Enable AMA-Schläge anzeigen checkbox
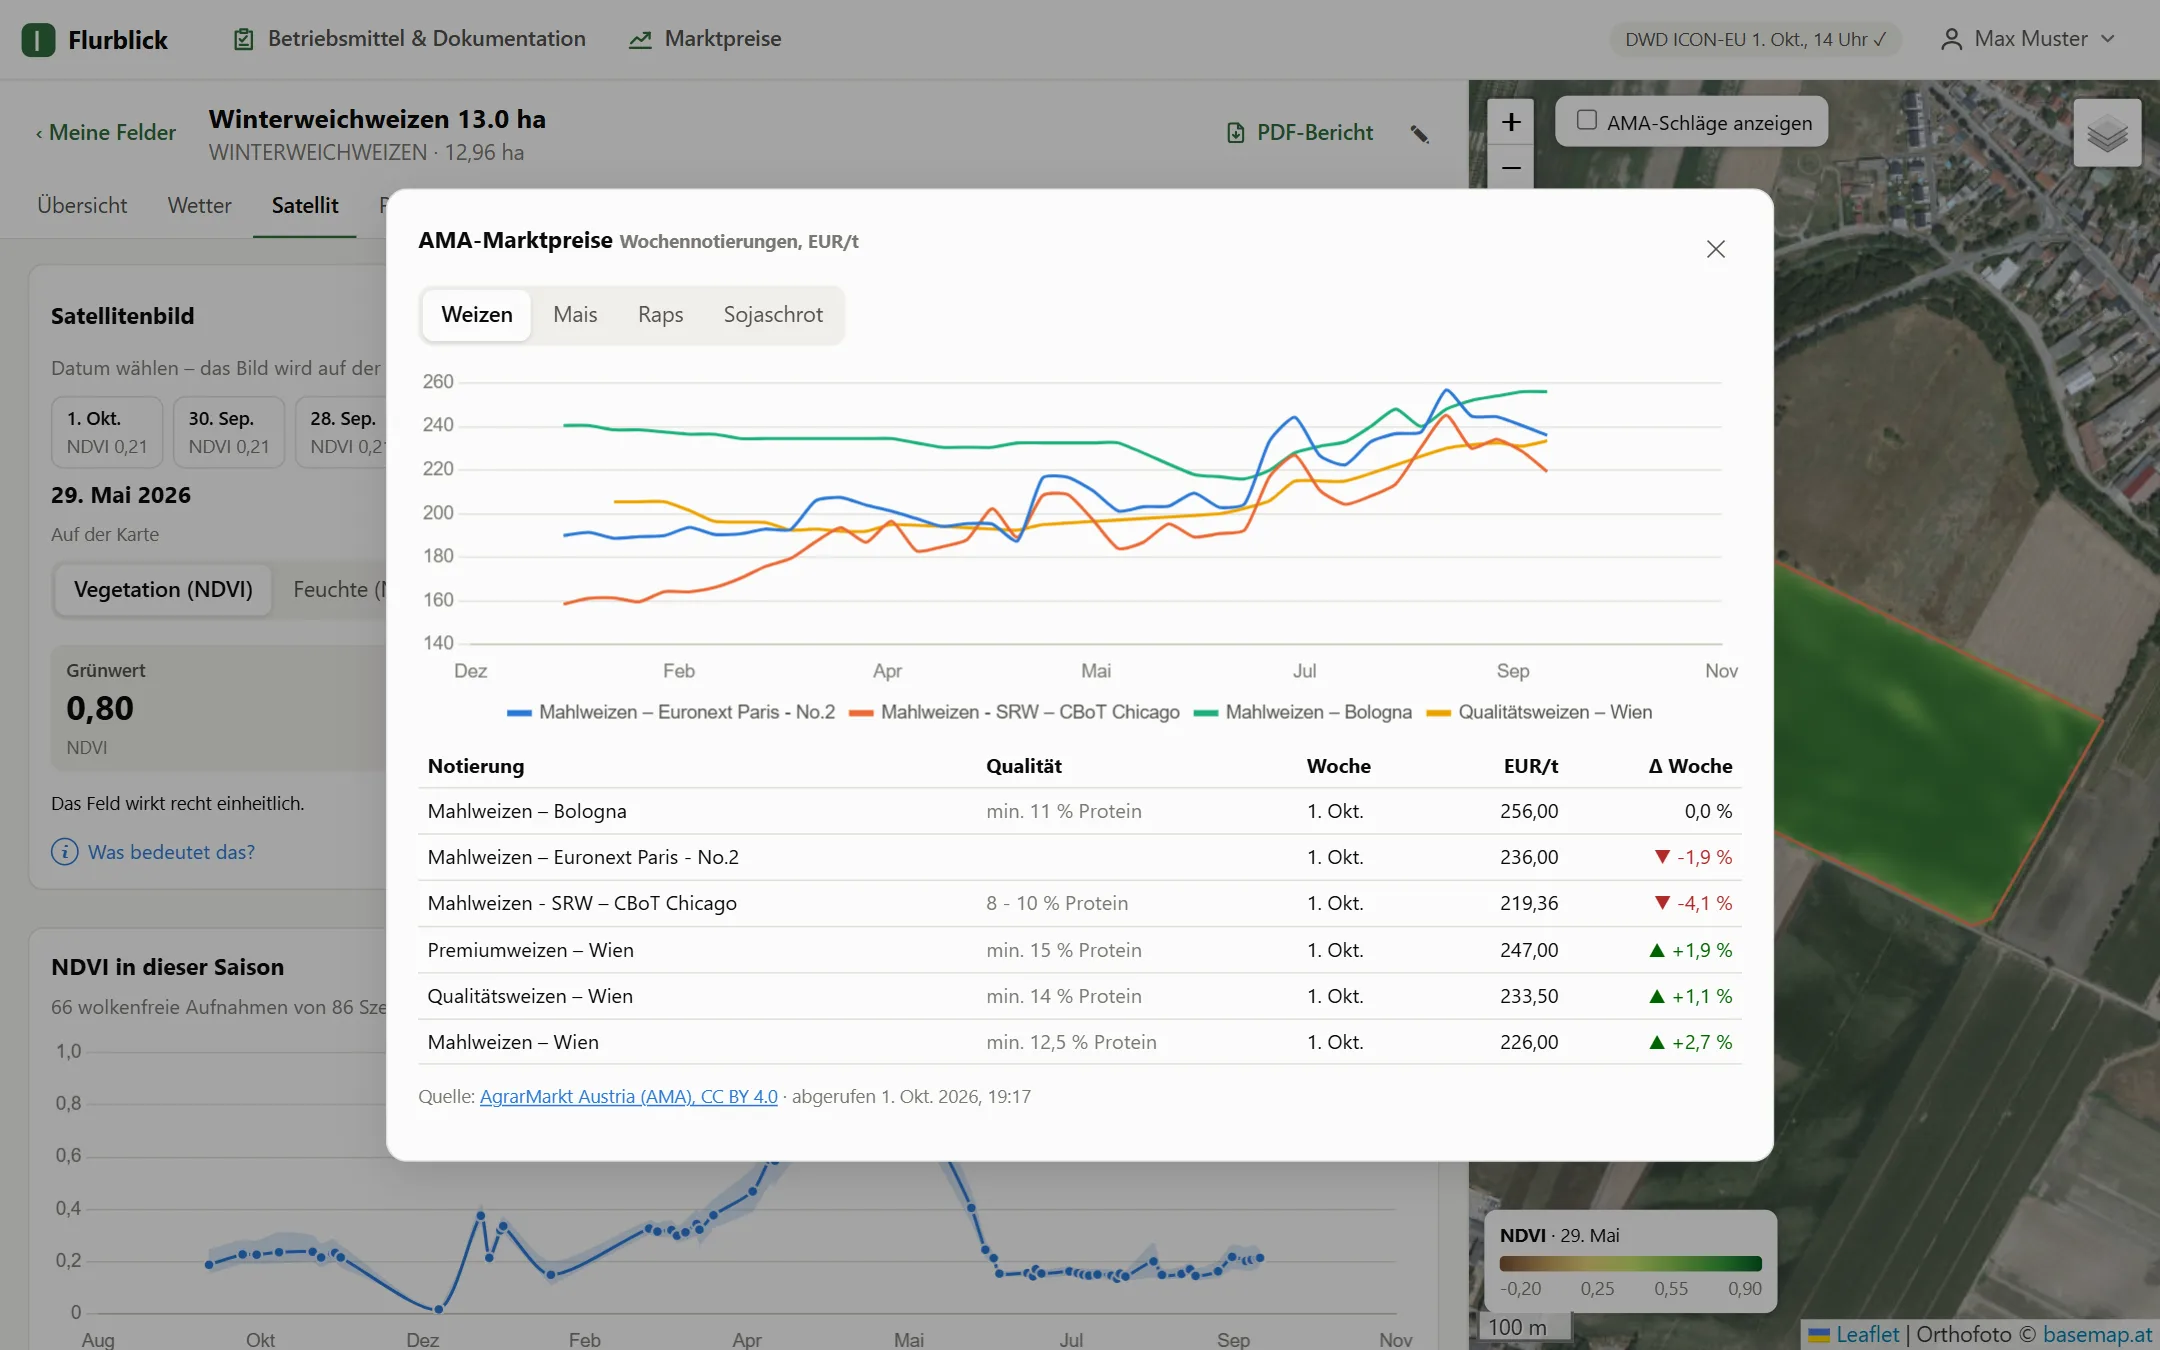 click(1587, 120)
